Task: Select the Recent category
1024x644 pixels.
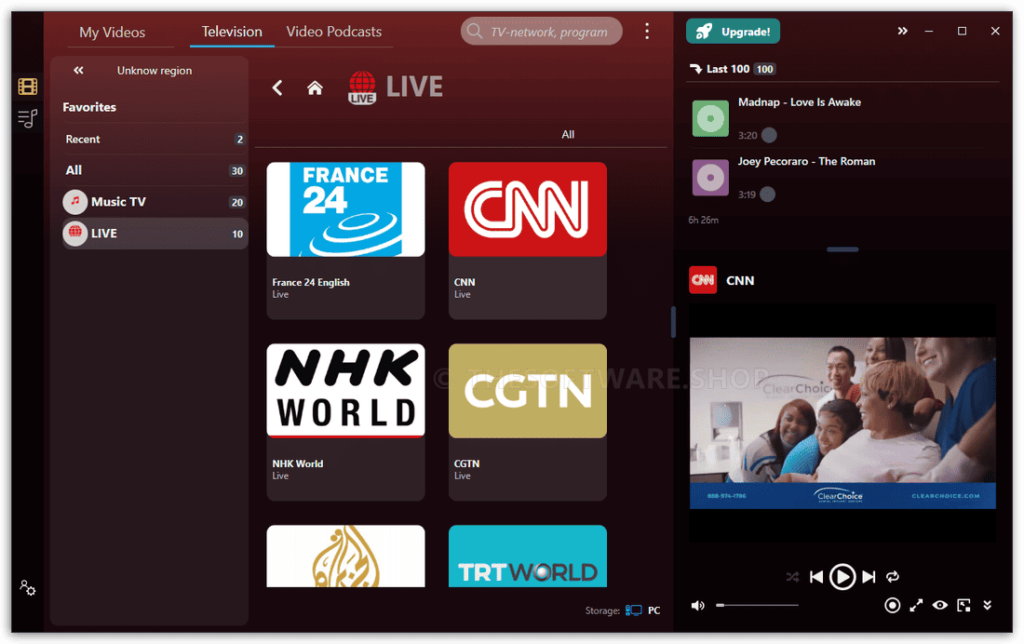Action: click(155, 139)
